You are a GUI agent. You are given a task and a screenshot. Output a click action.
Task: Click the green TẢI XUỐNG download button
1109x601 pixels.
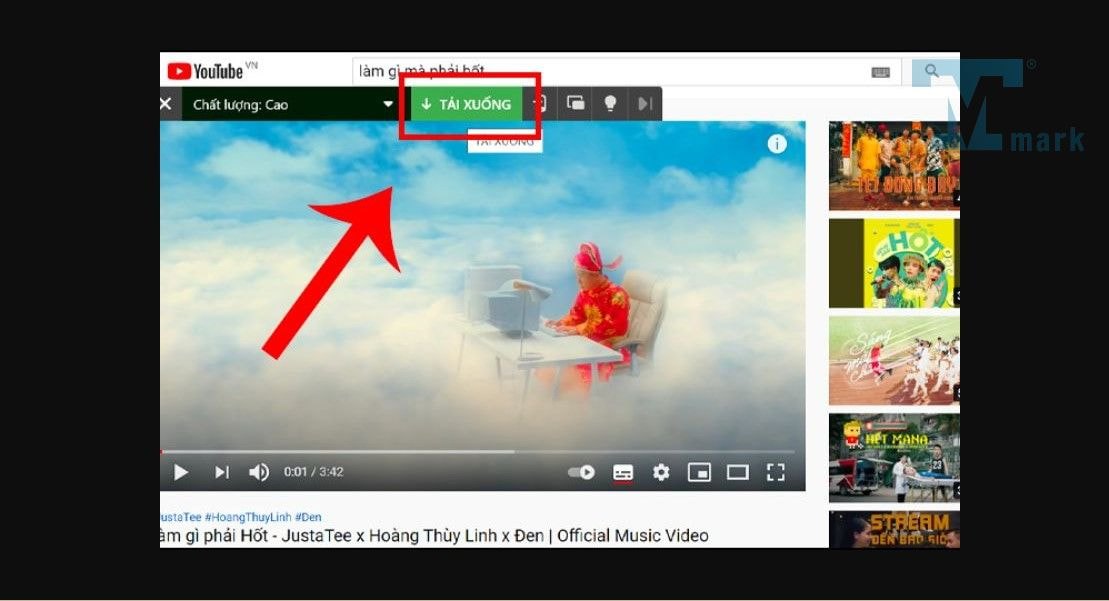(466, 104)
